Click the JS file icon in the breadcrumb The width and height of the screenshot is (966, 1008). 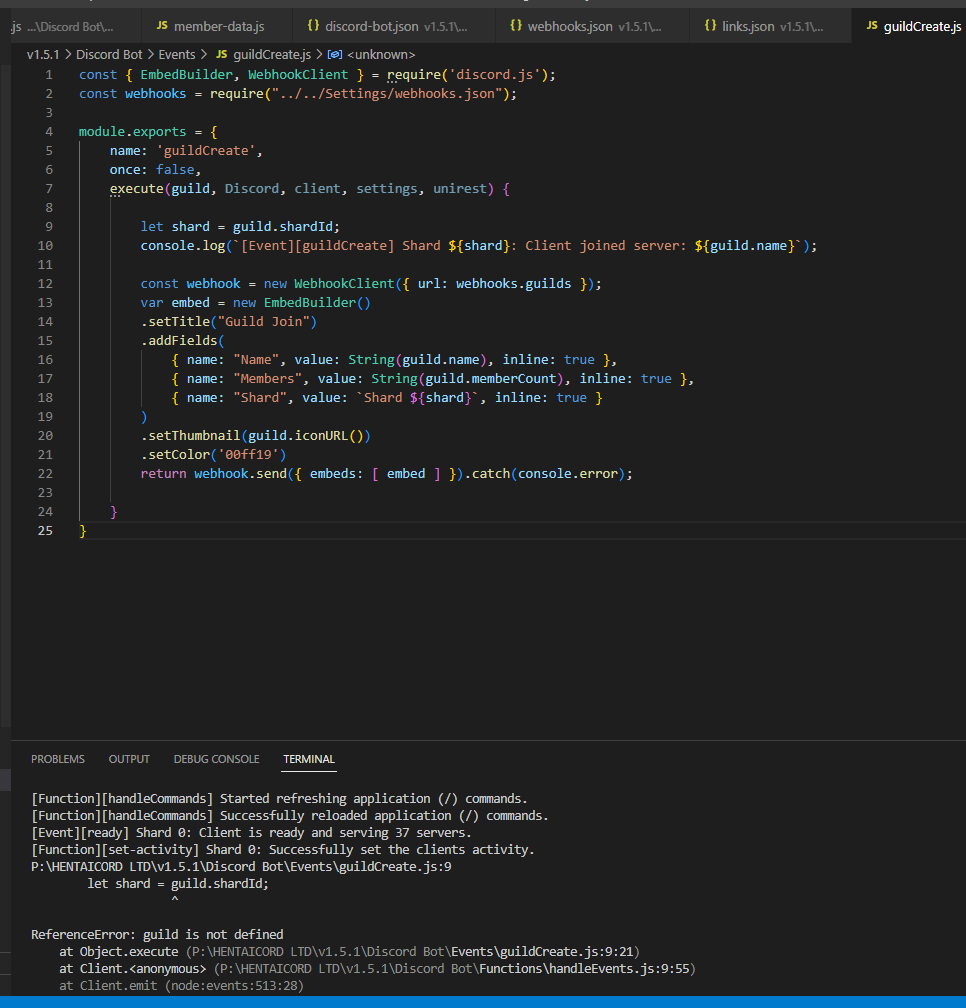(221, 55)
